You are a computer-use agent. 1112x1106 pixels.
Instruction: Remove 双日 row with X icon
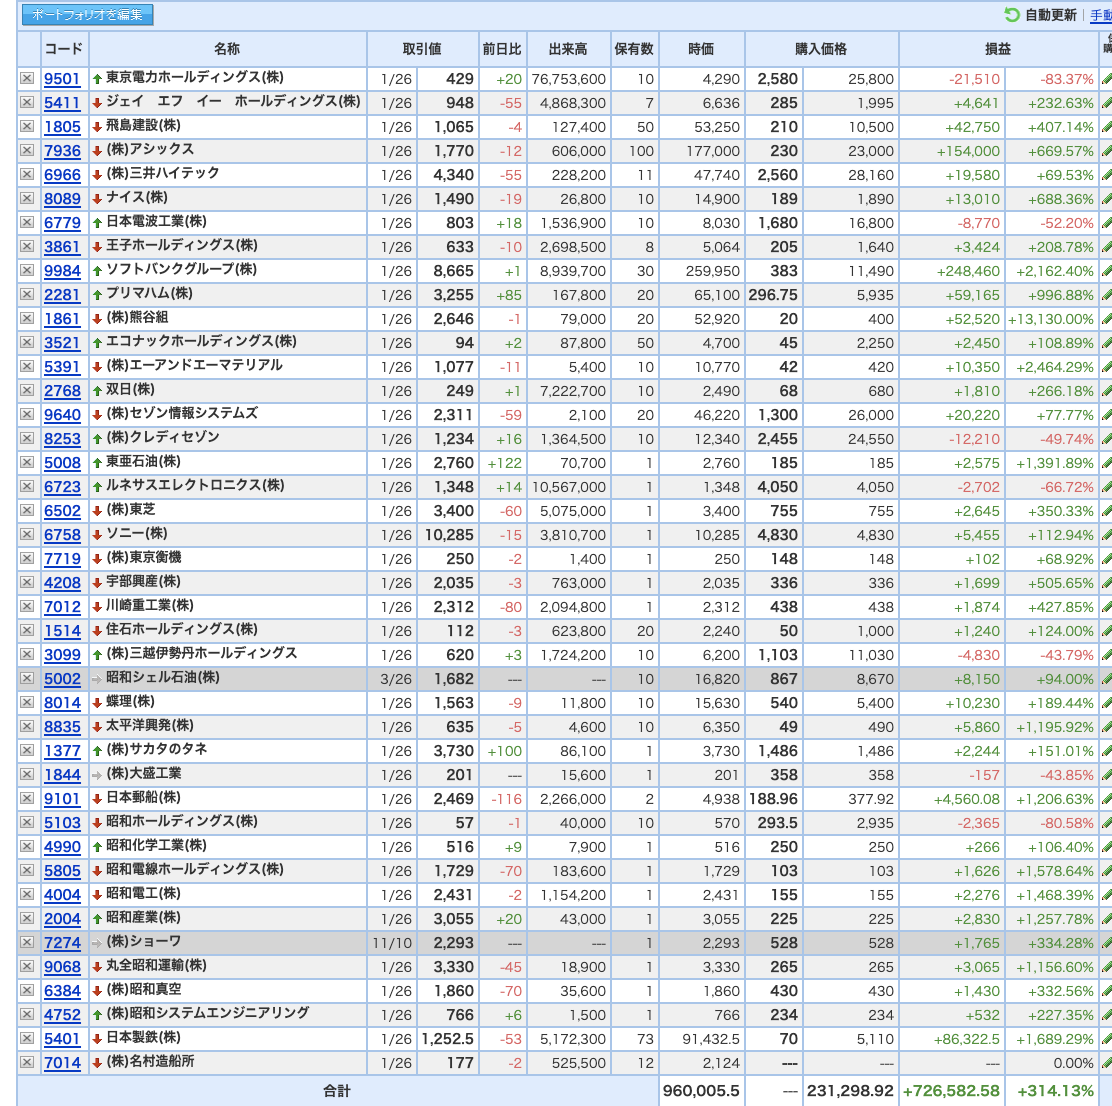tap(27, 390)
